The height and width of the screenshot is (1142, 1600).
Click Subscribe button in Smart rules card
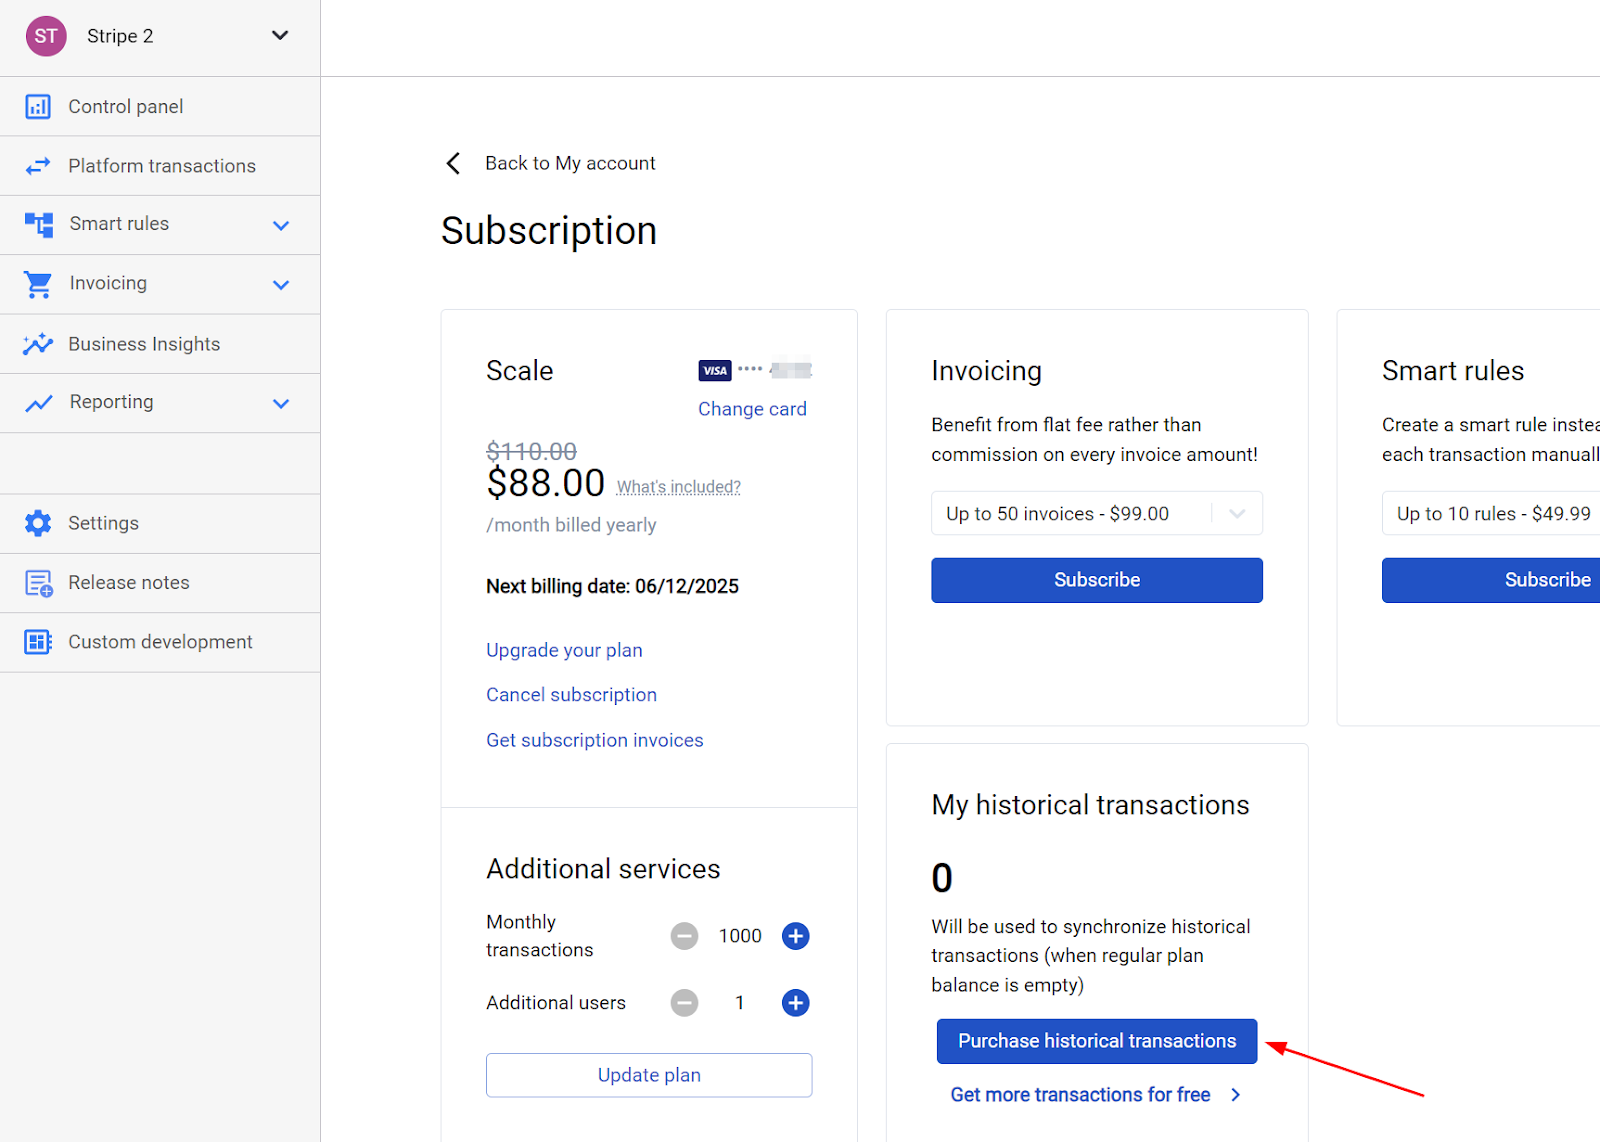click(x=1491, y=580)
